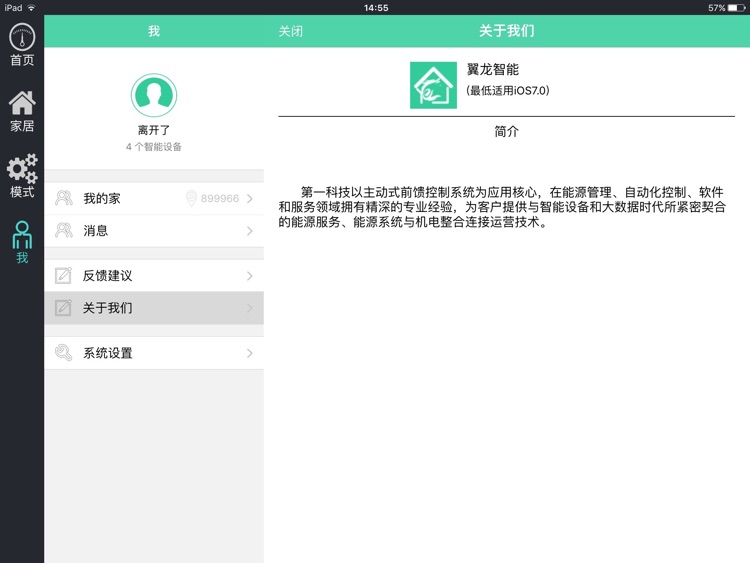Select the 关于我们 menu entry
The image size is (750, 563).
click(x=154, y=308)
